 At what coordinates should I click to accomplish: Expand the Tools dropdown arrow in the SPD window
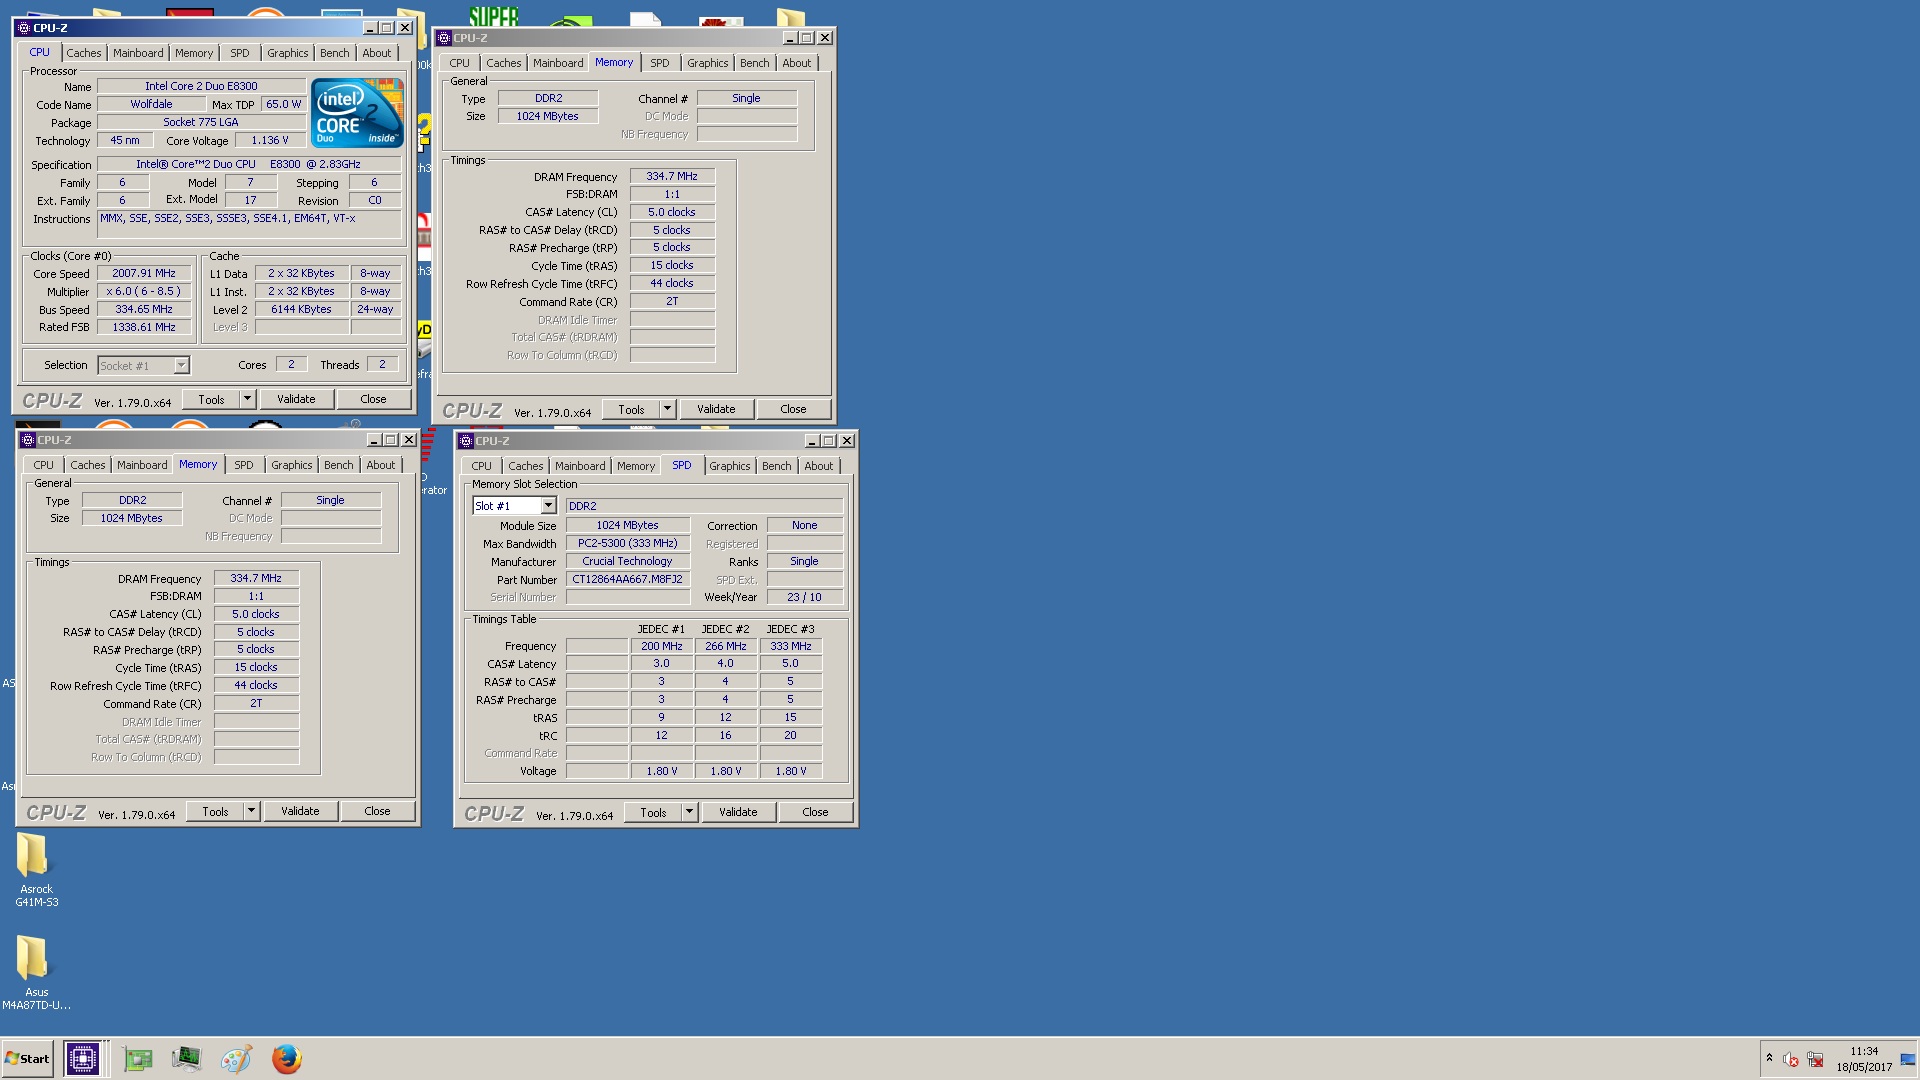pyautogui.click(x=689, y=812)
